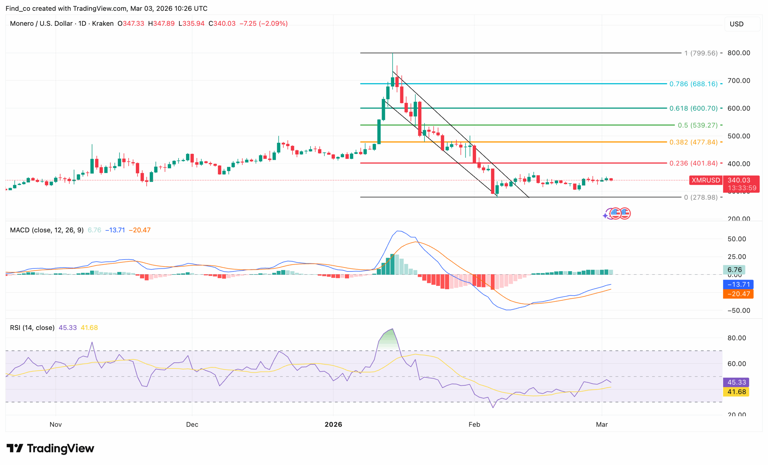
Task: Click the 600.00 price axis label
Action: [739, 108]
